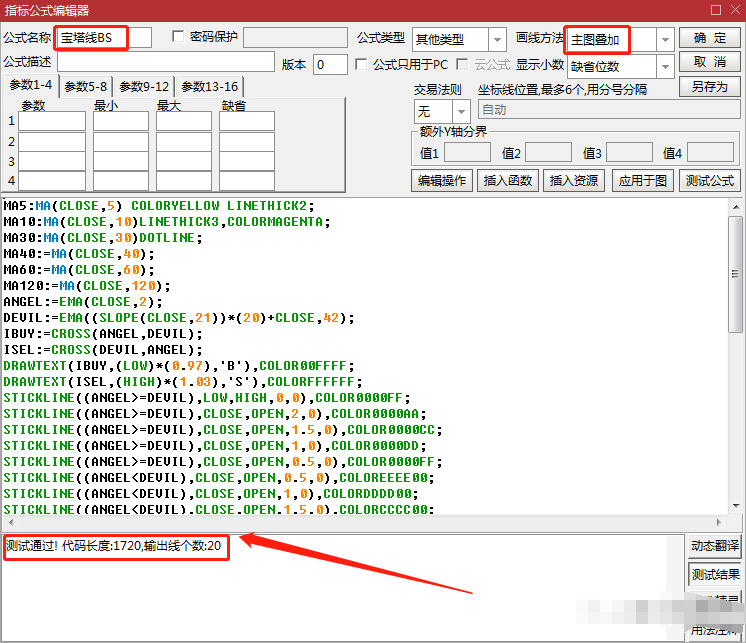Click the 动态翻译 button
This screenshot has height=643, width=746.
coord(715,546)
